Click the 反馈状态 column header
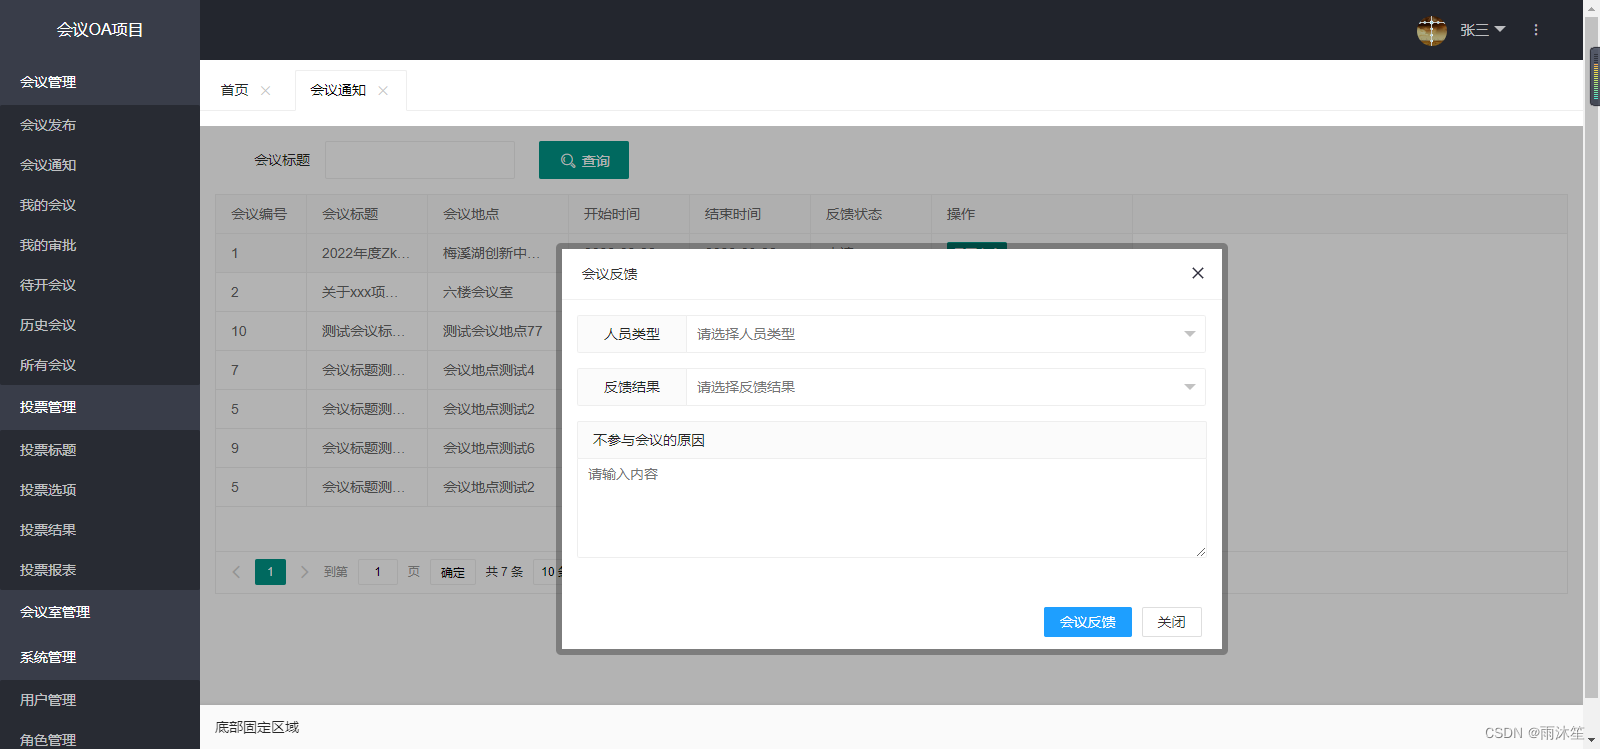Viewport: 1600px width, 749px height. (870, 214)
